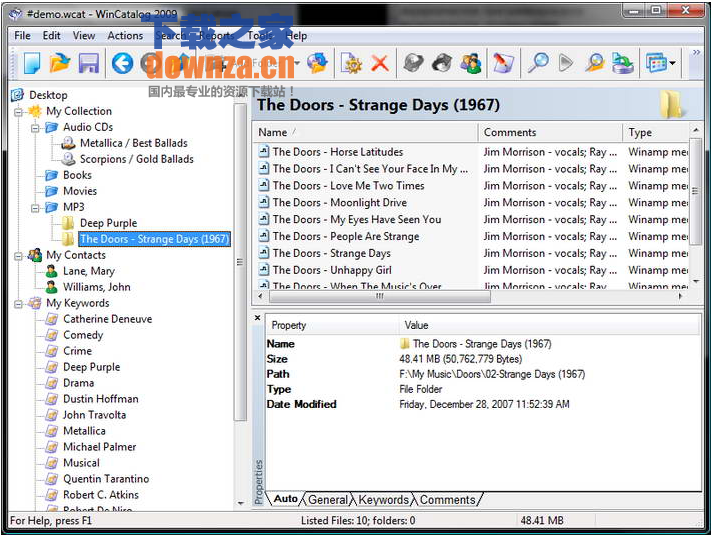Image resolution: width=712 pixels, height=536 pixels.
Task: Select Quentin Tarantino keyword in tree
Action: [x=106, y=479]
